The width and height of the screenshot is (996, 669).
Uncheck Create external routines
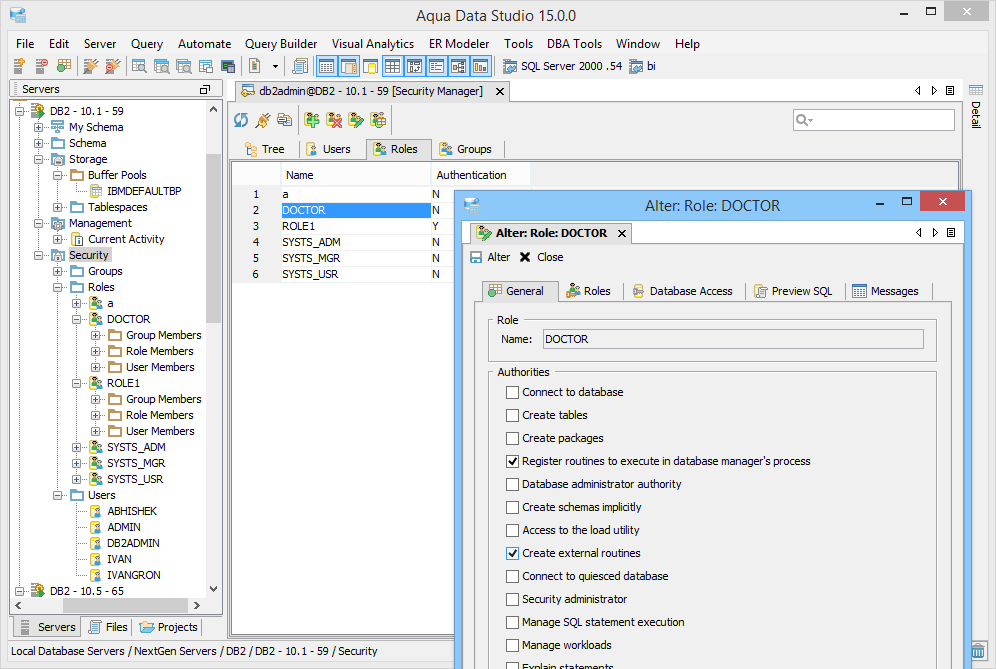pos(512,553)
